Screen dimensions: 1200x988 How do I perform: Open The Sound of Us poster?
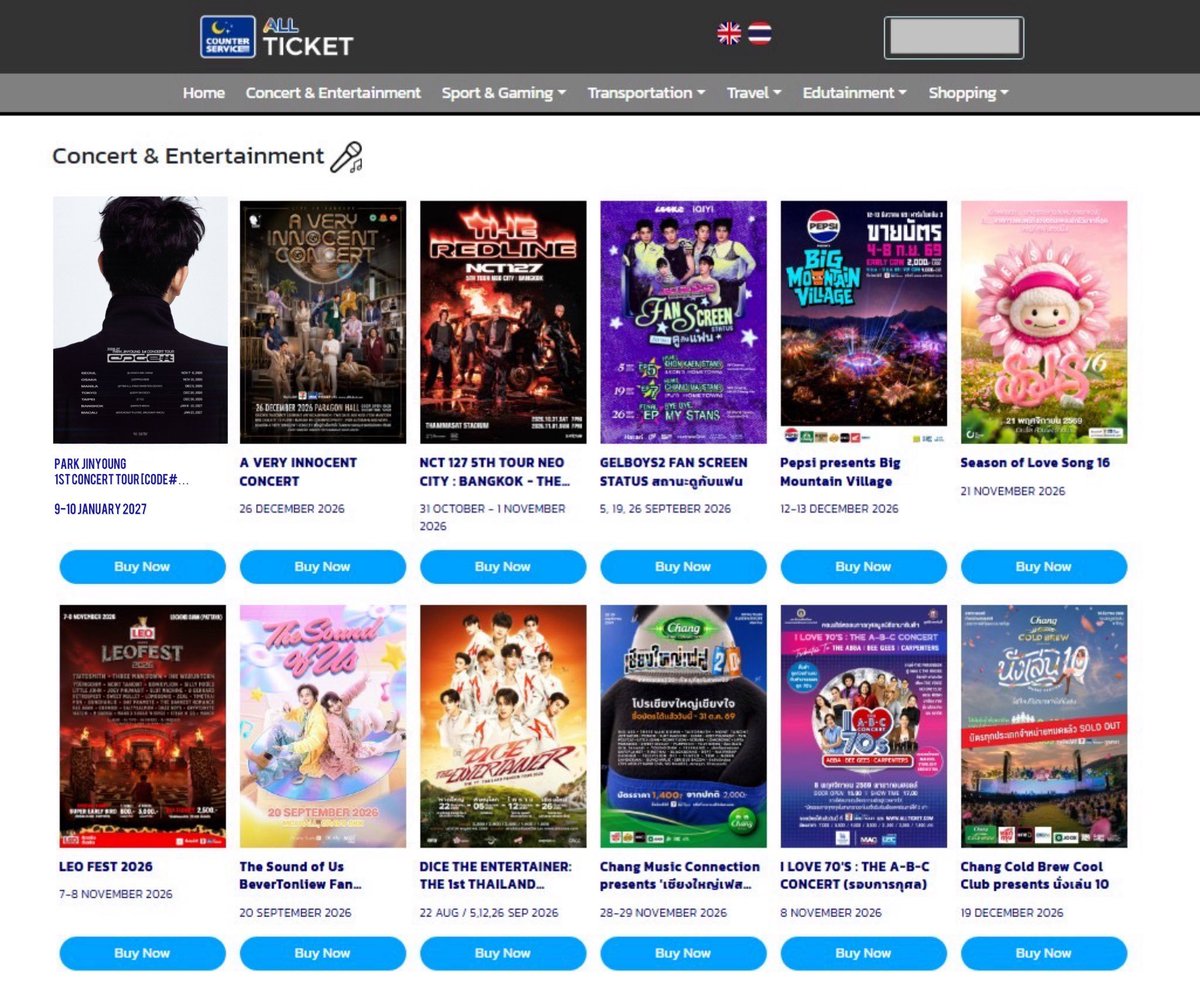tap(323, 726)
